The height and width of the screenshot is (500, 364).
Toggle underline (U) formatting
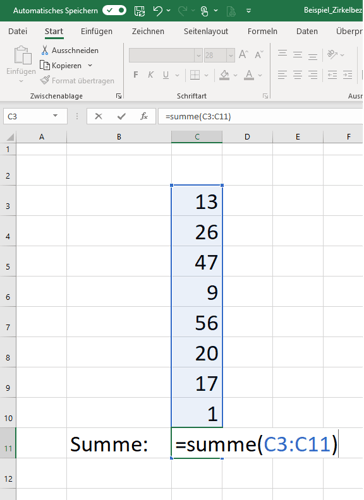coord(166,75)
